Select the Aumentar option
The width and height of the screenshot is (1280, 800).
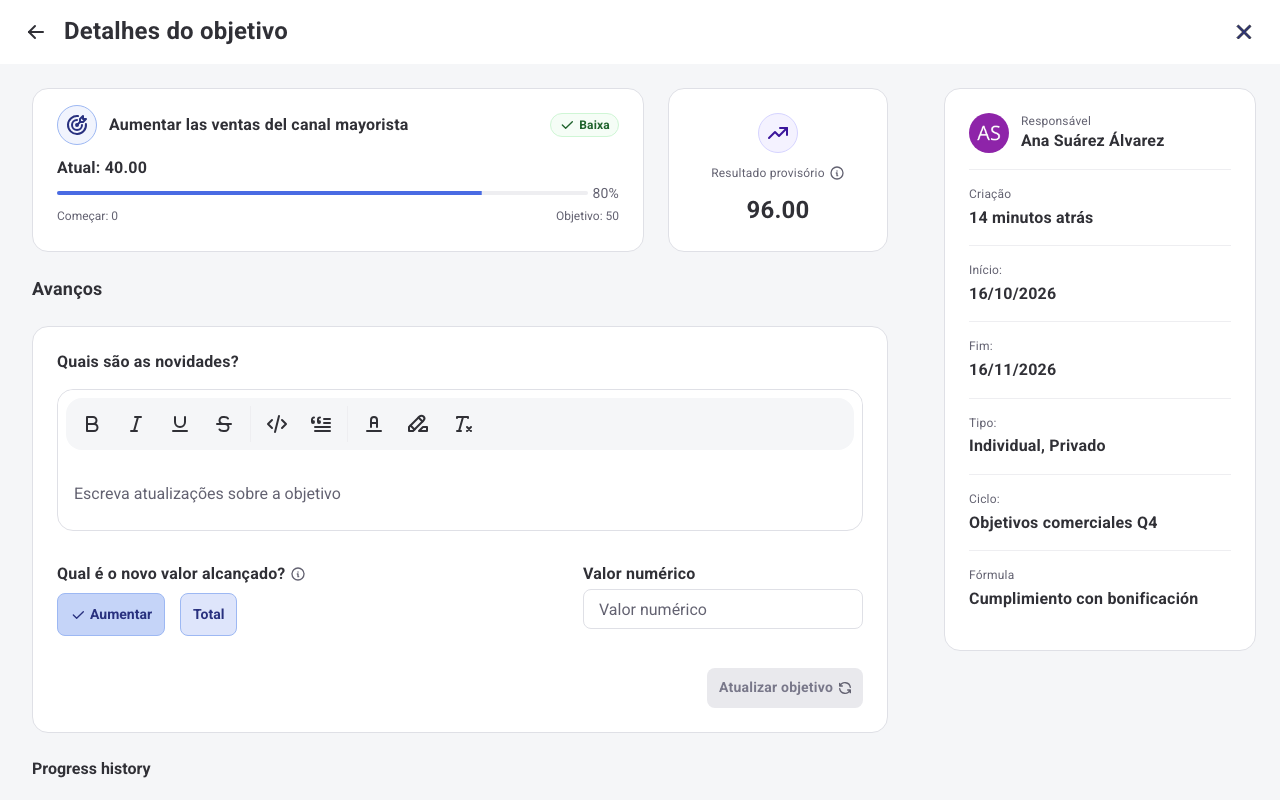pos(111,614)
